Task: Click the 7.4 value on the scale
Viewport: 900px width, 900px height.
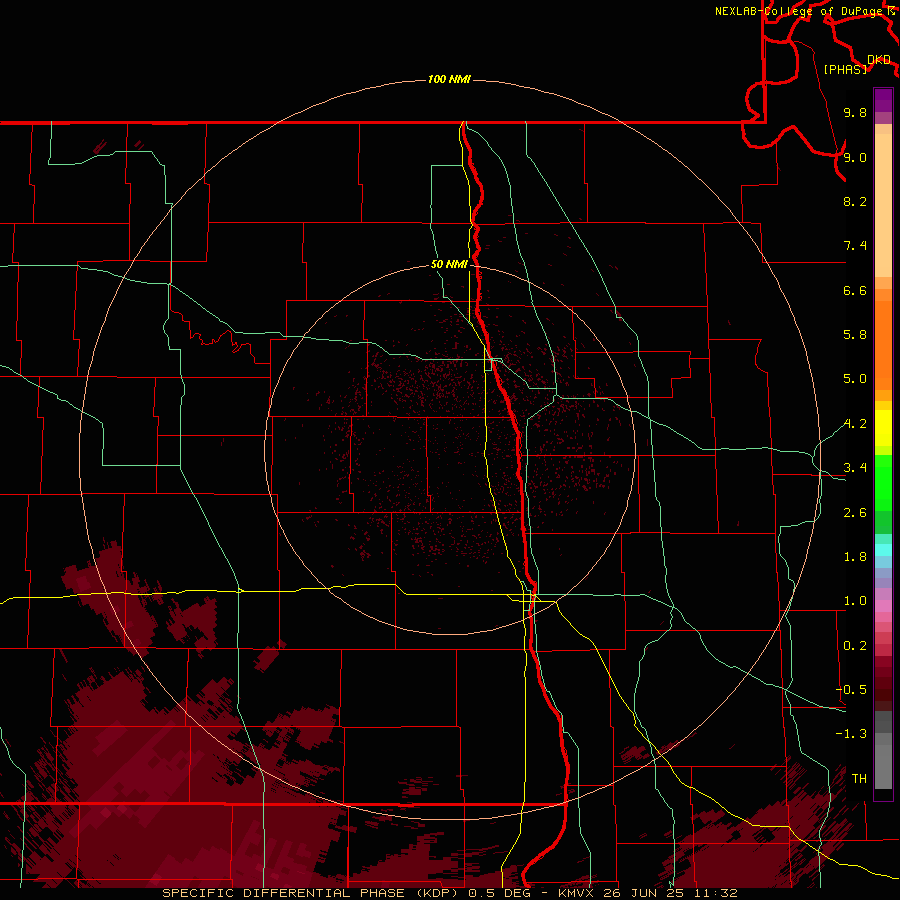Action: tap(855, 246)
